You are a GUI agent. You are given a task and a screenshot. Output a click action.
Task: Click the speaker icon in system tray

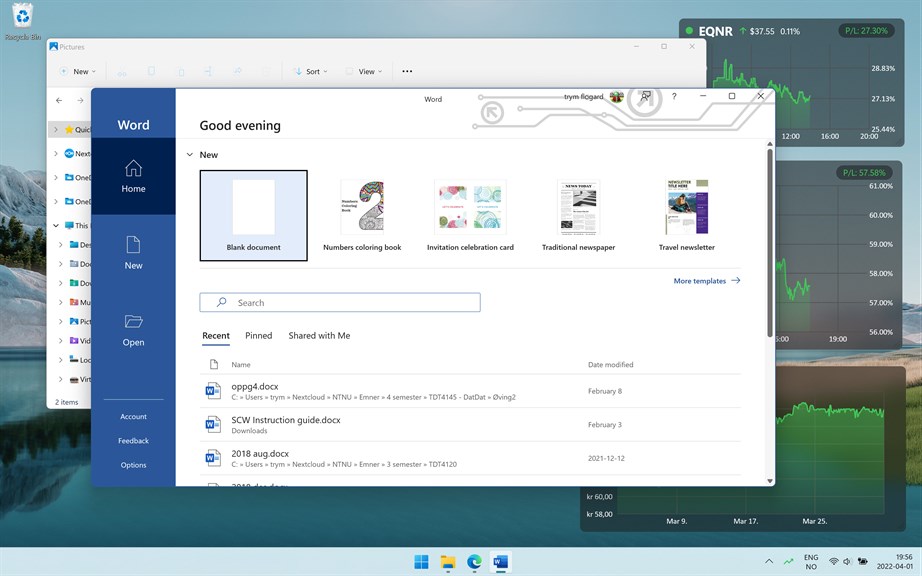click(x=847, y=561)
